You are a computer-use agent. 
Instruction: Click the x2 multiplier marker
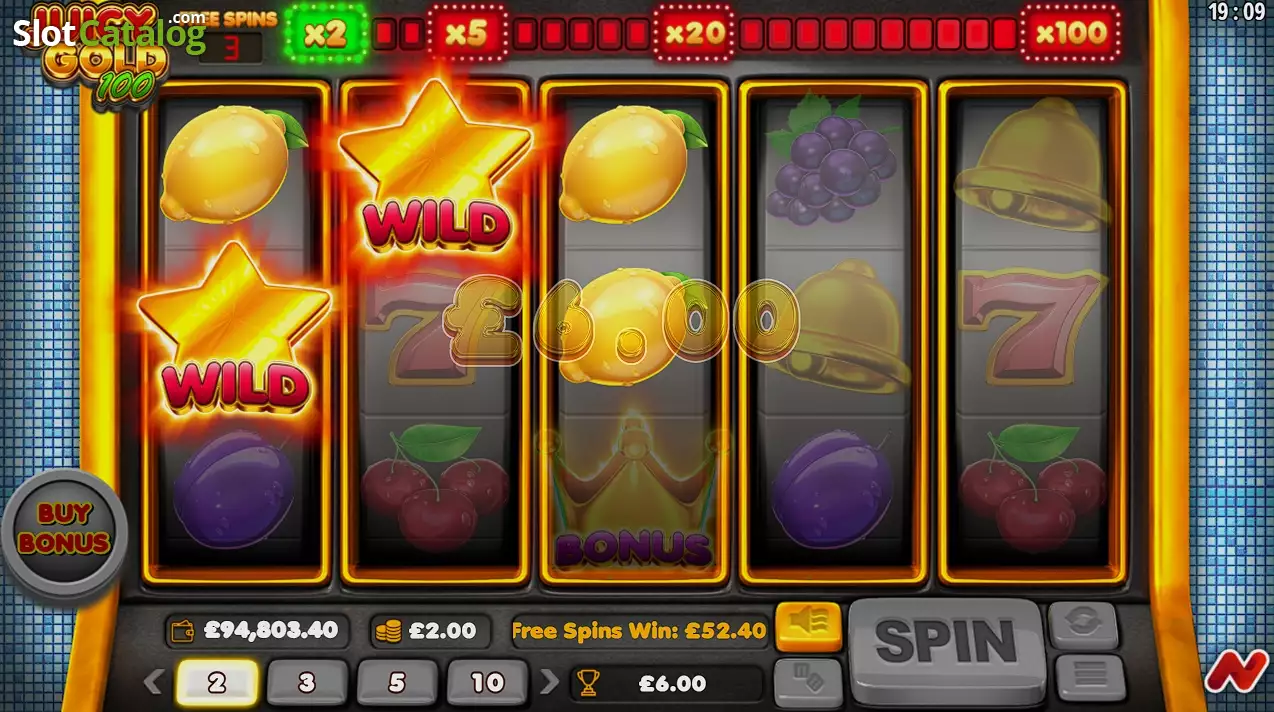(x=325, y=33)
